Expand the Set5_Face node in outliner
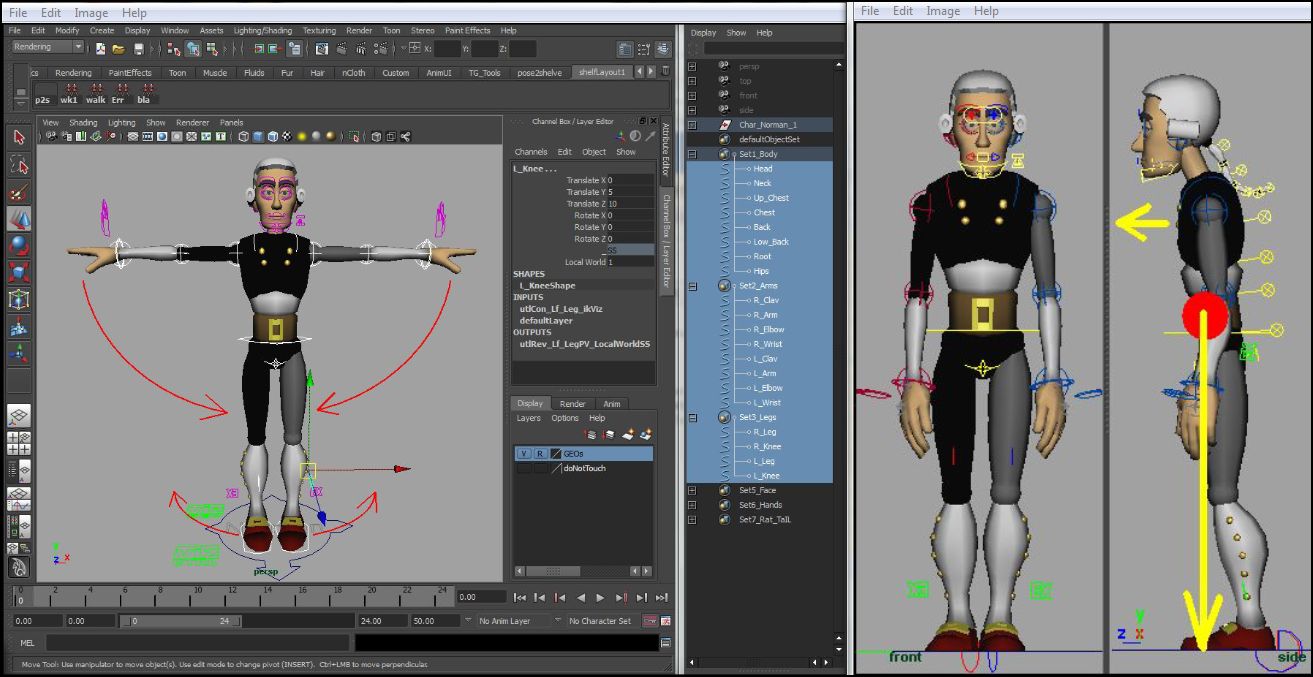The width and height of the screenshot is (1313, 677). 692,490
